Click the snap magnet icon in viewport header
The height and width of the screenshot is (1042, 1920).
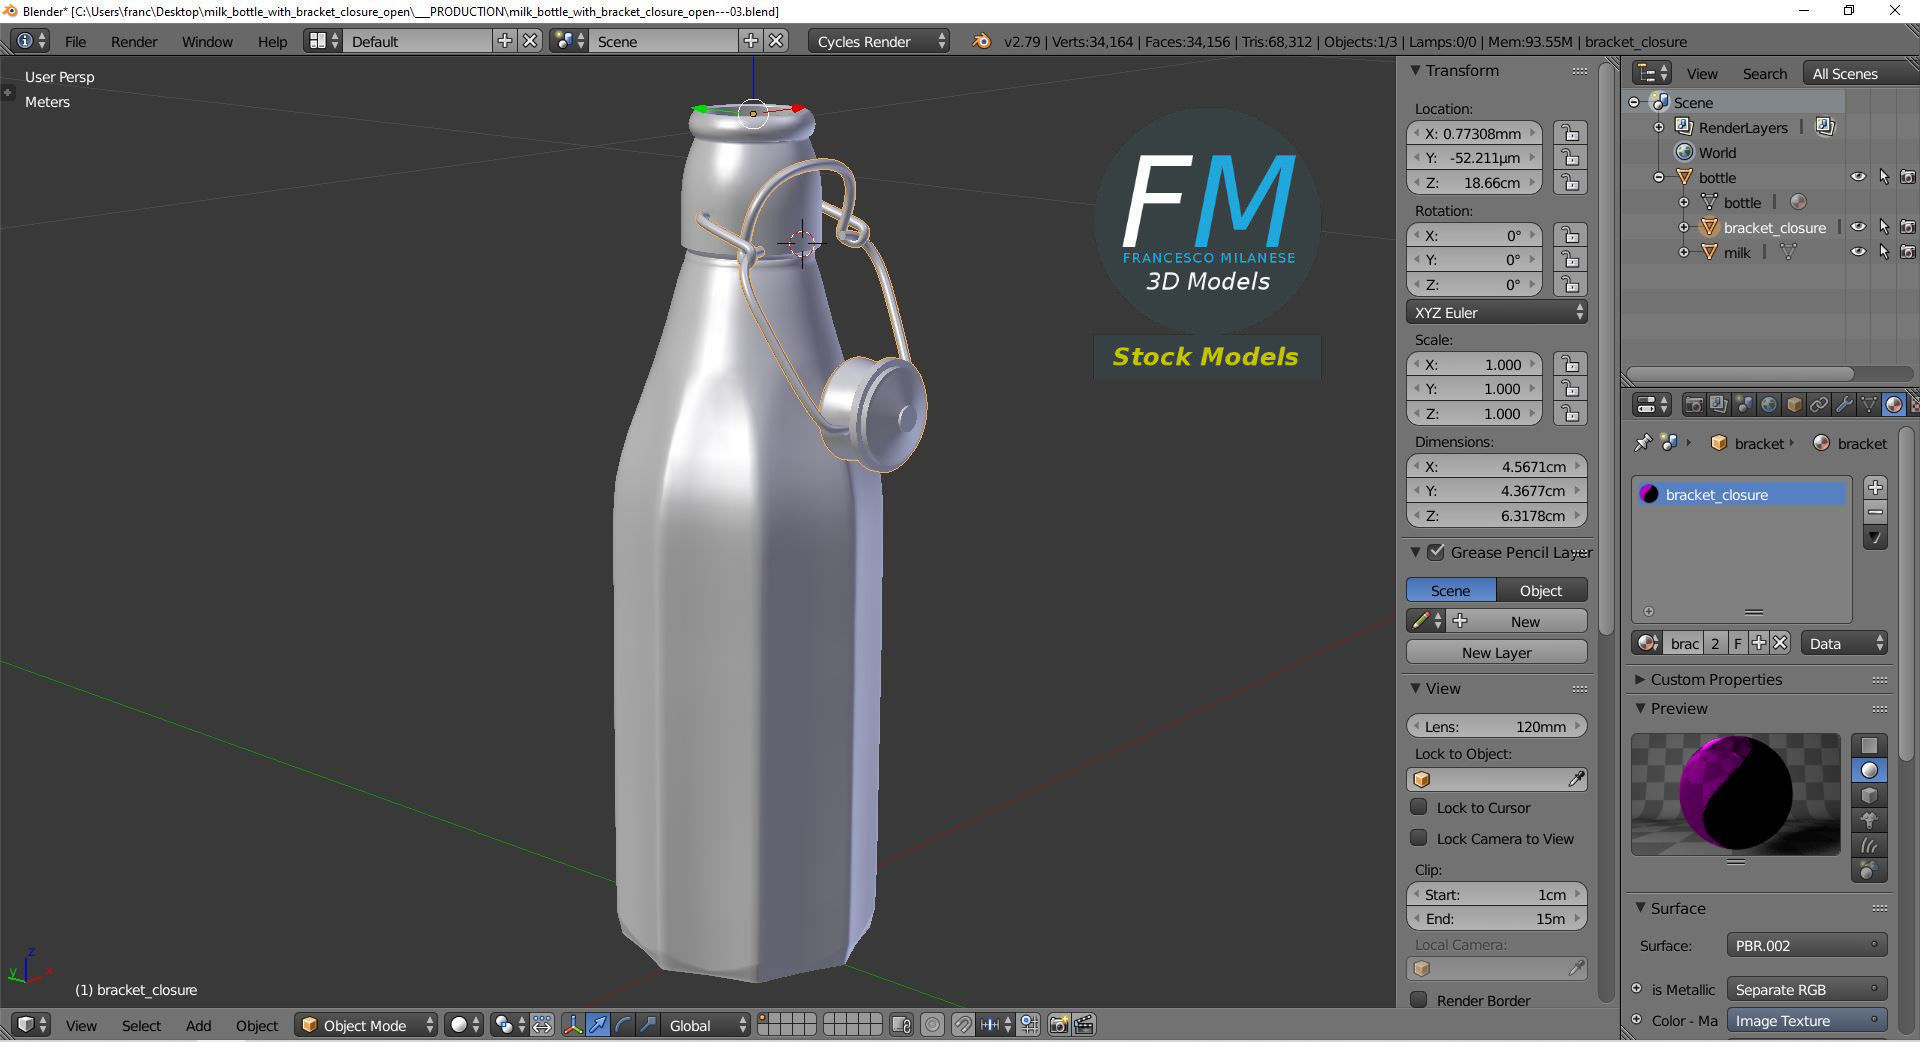pos(963,1025)
